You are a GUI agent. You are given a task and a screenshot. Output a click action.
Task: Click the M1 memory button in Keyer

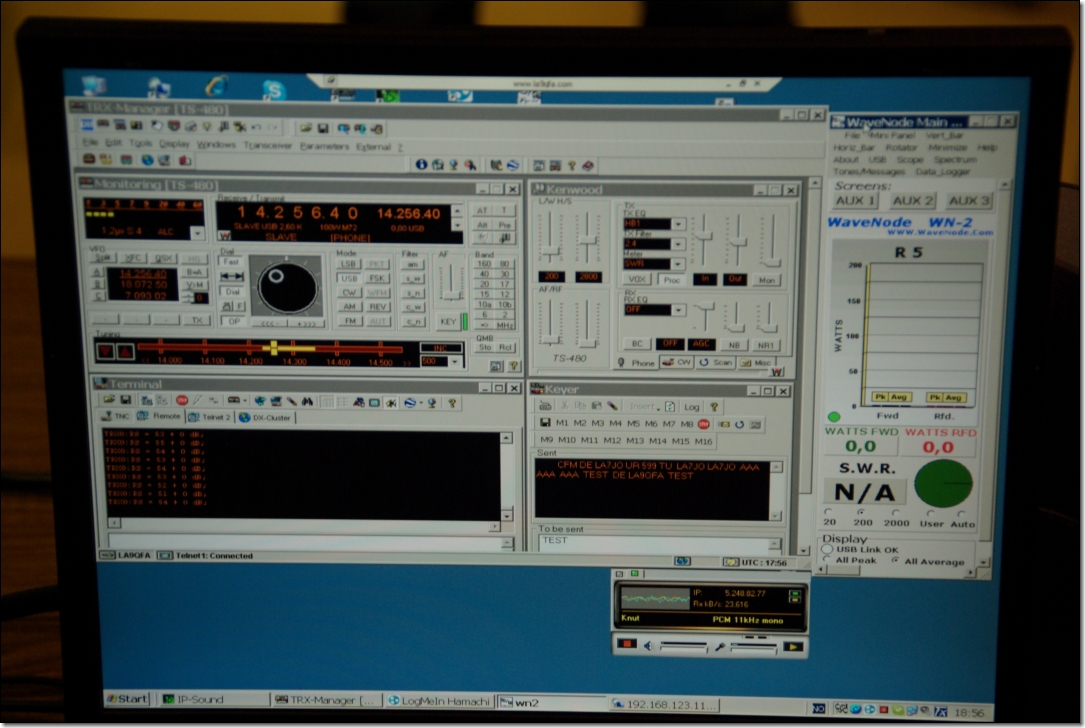pyautogui.click(x=561, y=424)
